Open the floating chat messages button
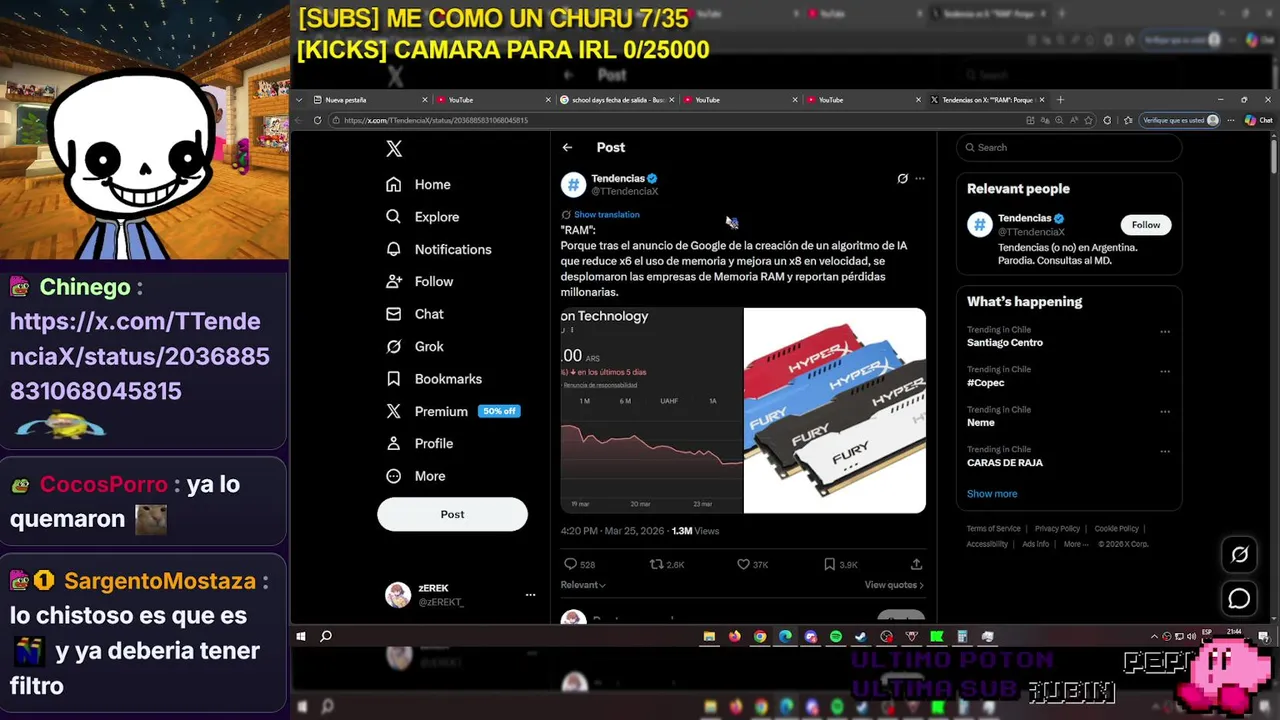This screenshot has height=720, width=1280. click(1239, 598)
